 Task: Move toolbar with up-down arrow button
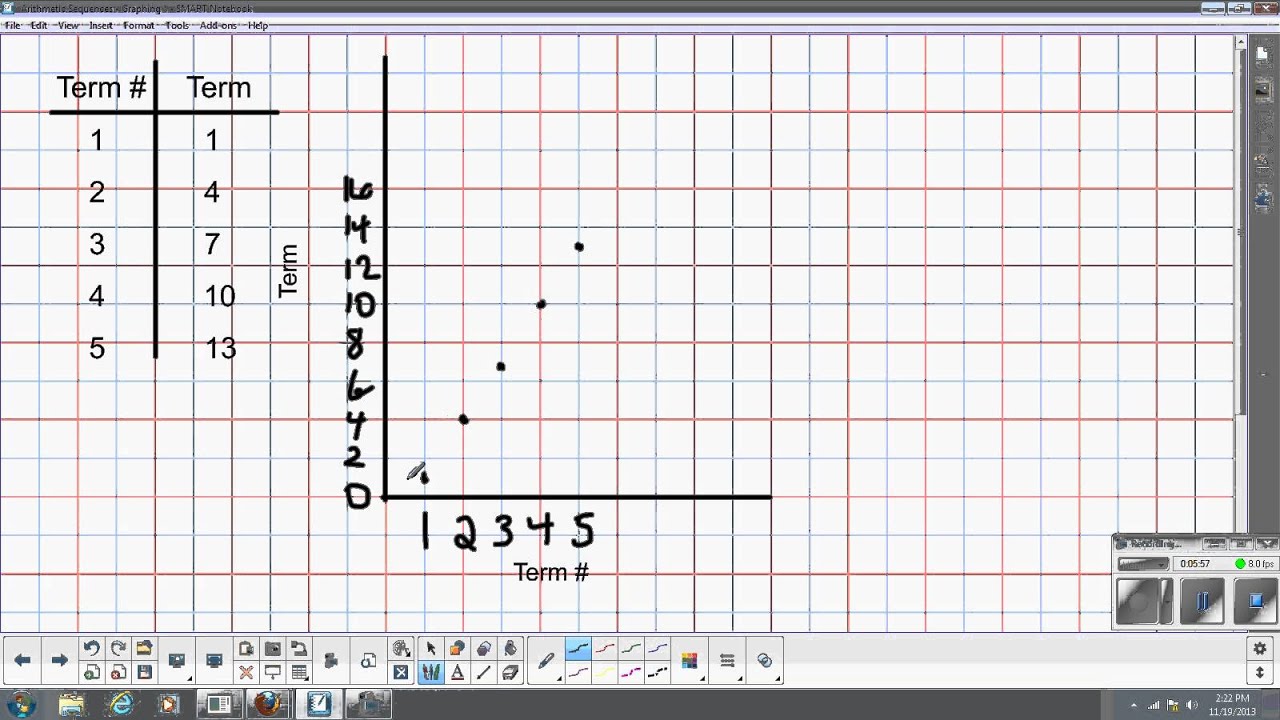[x=1260, y=673]
